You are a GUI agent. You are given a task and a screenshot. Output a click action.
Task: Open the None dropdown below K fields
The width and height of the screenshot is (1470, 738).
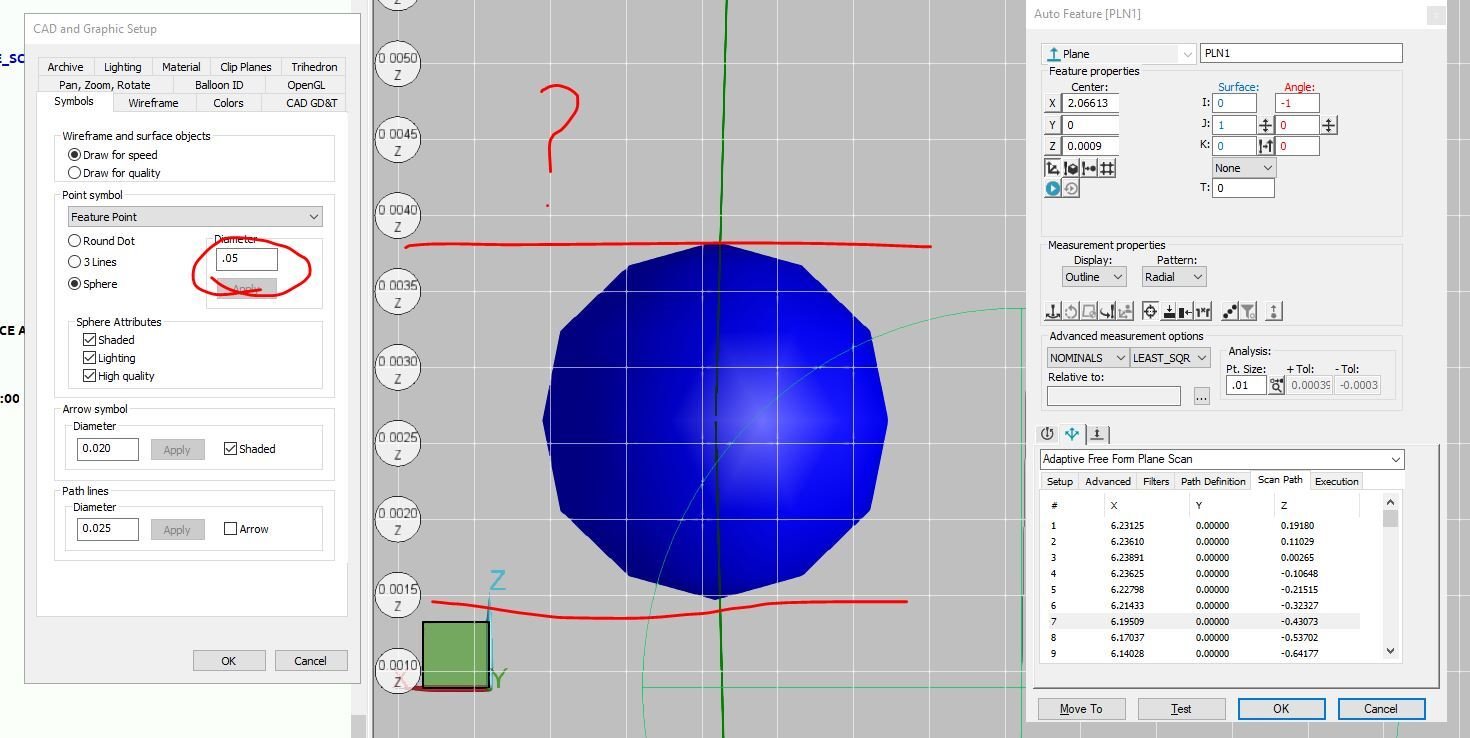point(1244,168)
